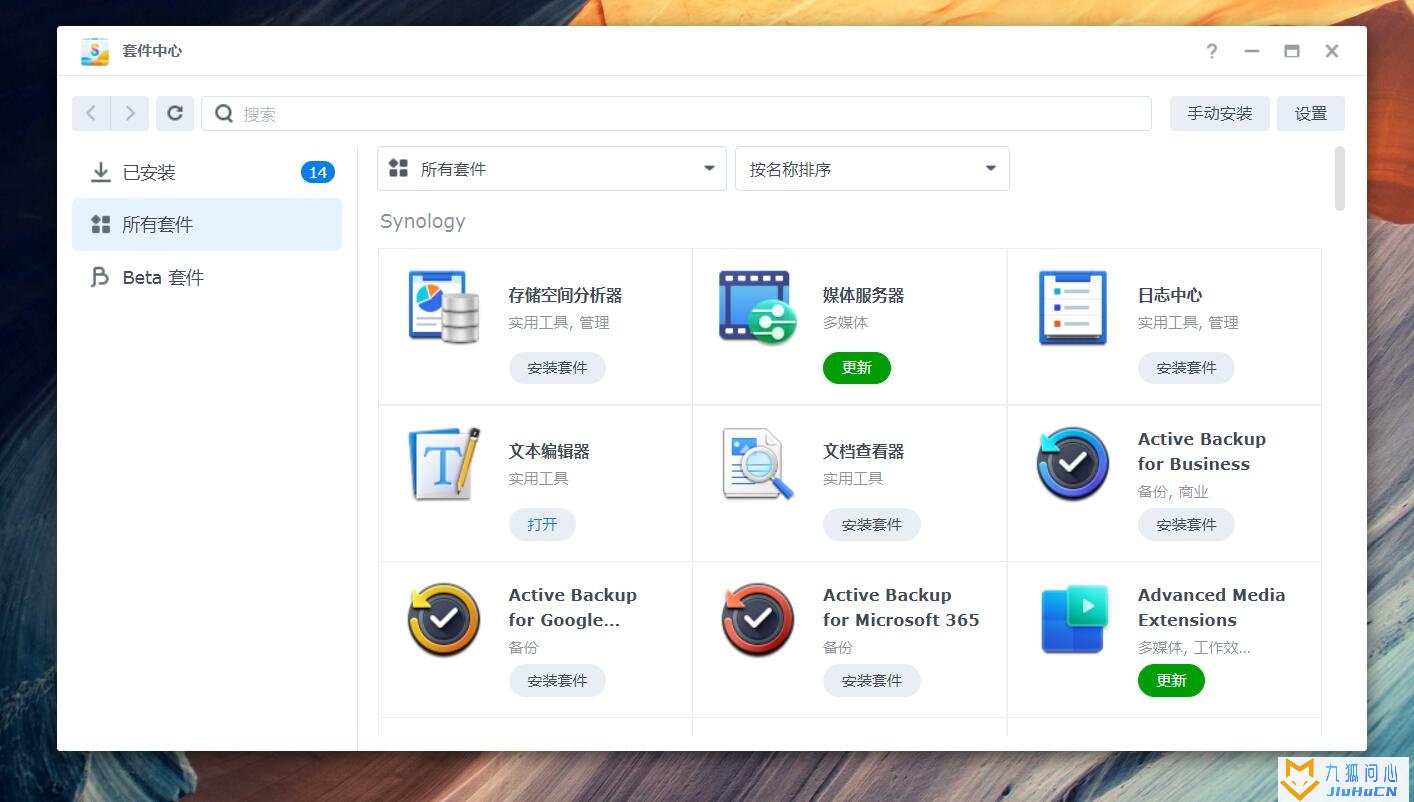Click the refresh icon button

tap(175, 114)
